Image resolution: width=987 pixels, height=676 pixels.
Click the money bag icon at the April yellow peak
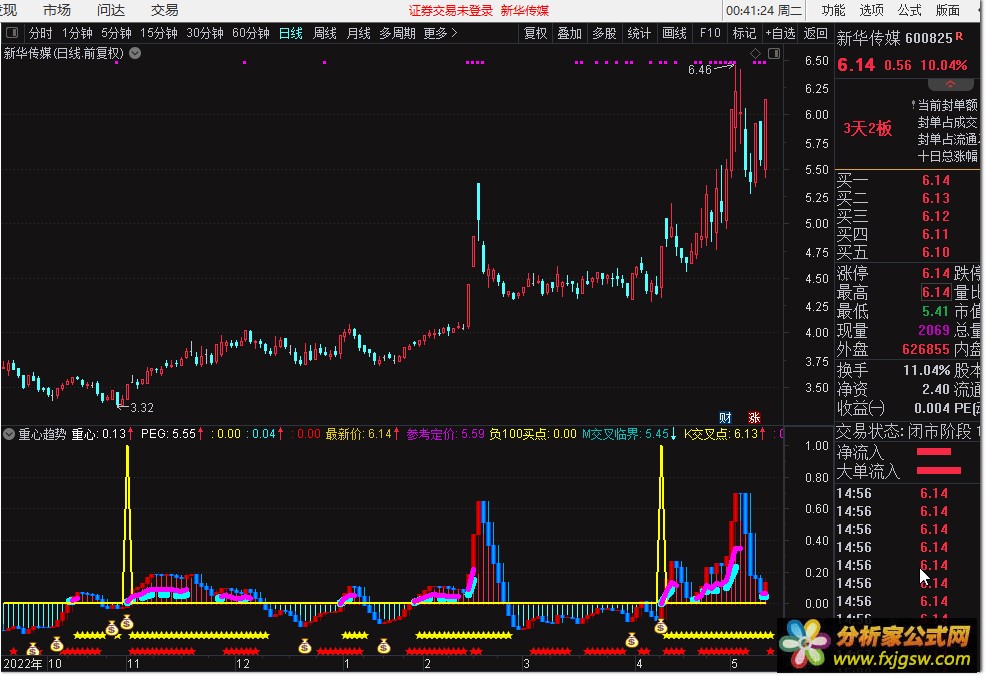tap(660, 626)
